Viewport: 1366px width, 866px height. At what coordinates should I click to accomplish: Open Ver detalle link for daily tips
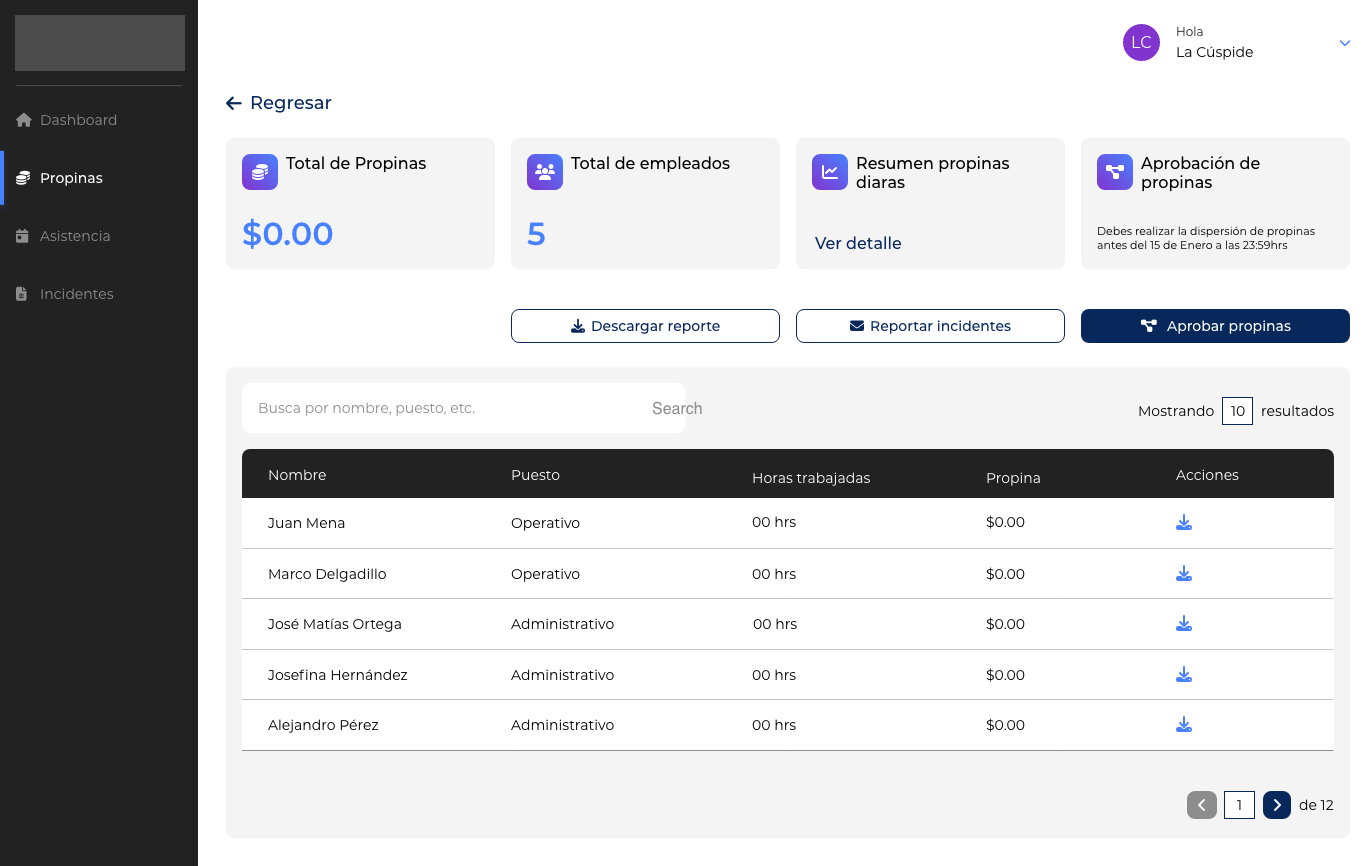[858, 243]
